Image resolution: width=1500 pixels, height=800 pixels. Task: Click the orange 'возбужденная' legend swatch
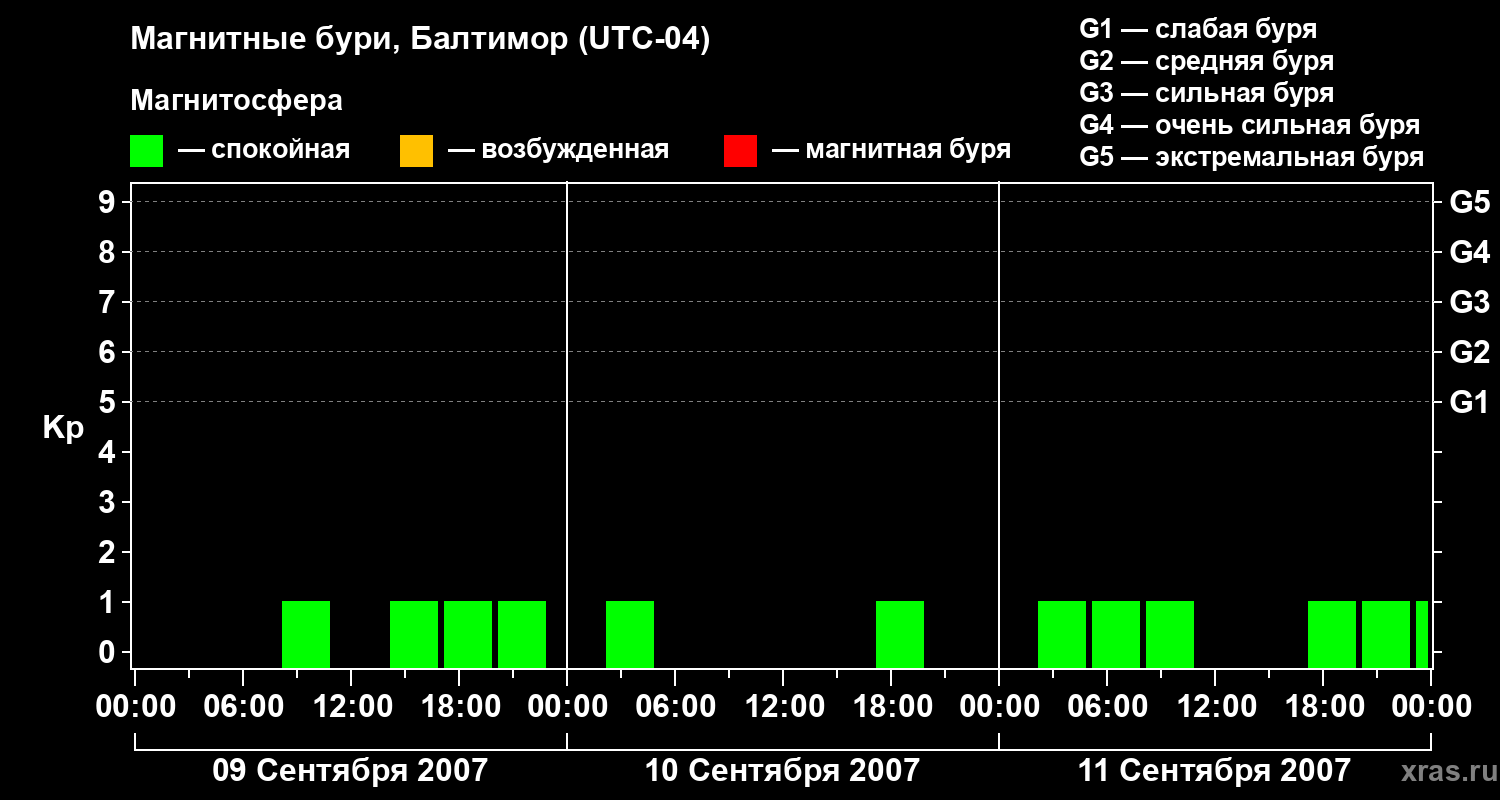tap(416, 151)
